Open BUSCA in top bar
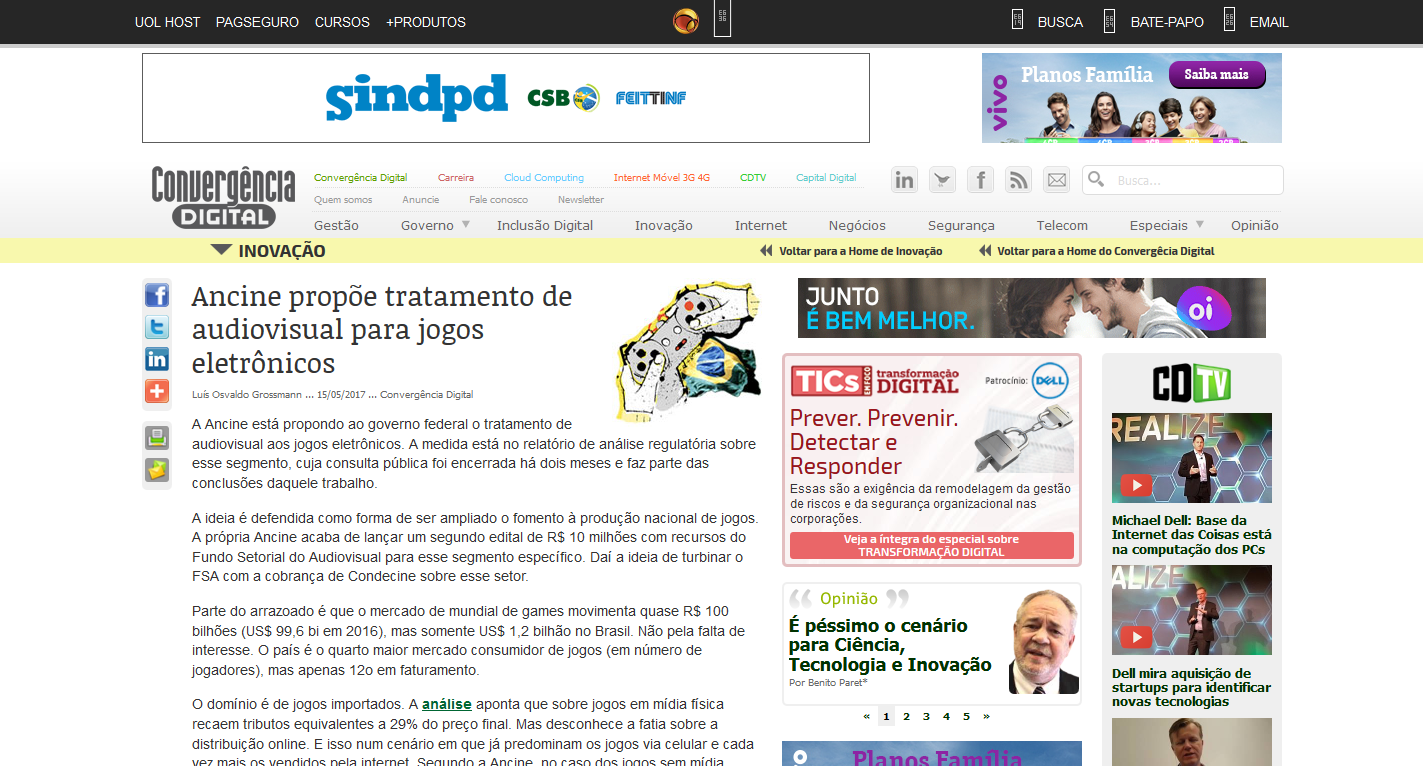The width and height of the screenshot is (1423, 766). point(1060,22)
